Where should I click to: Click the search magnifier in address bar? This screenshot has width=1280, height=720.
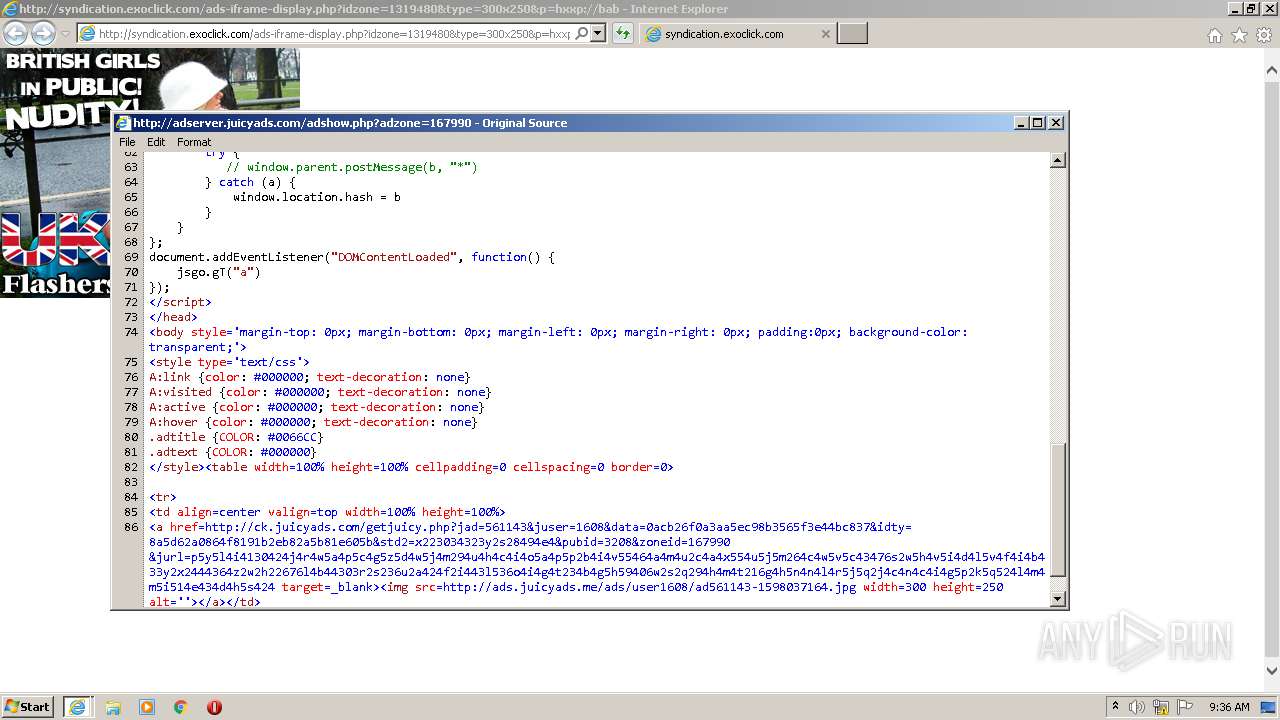point(582,33)
